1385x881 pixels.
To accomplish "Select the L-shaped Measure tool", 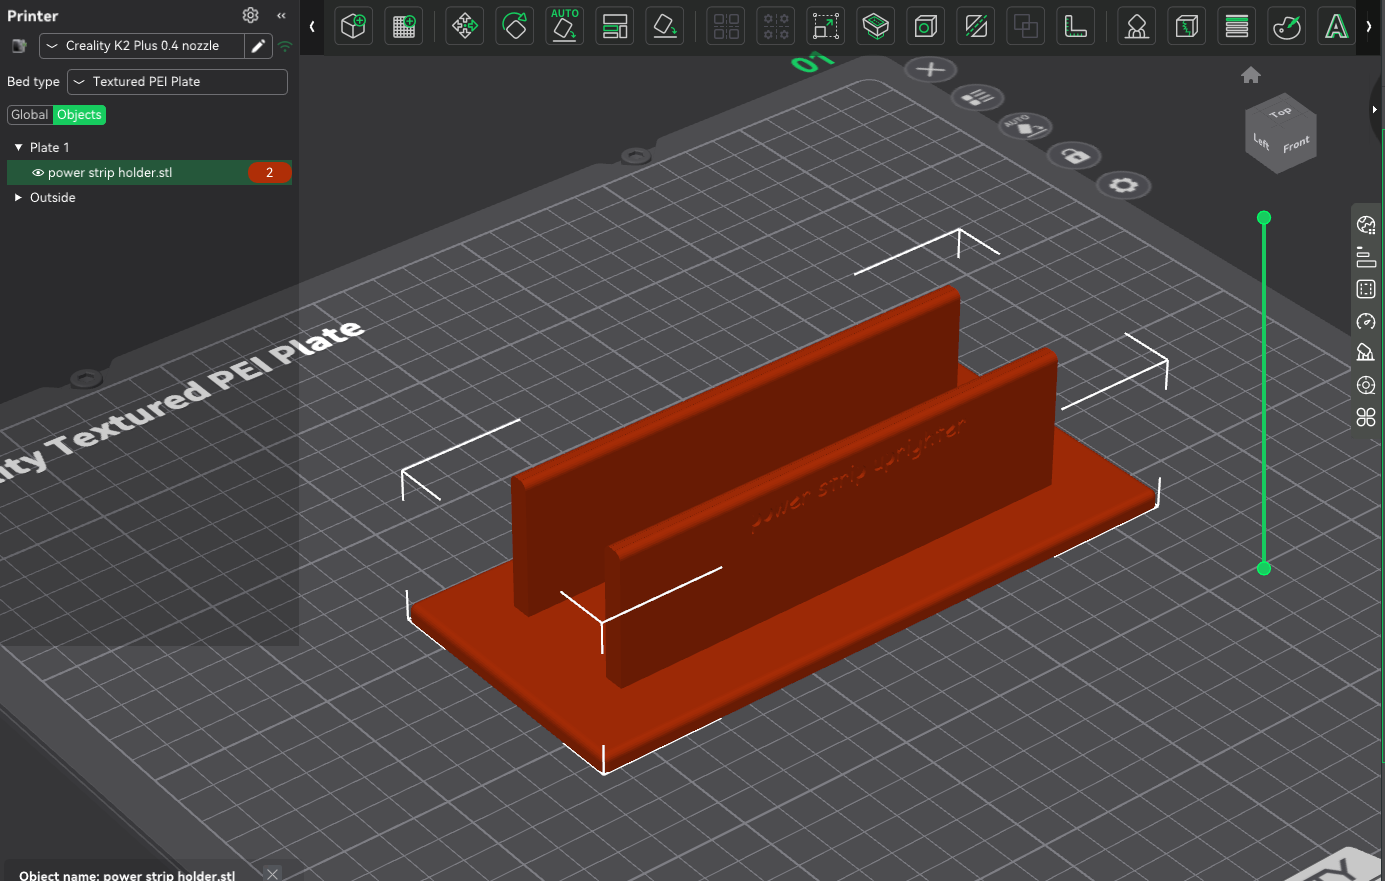I will pos(1076,26).
